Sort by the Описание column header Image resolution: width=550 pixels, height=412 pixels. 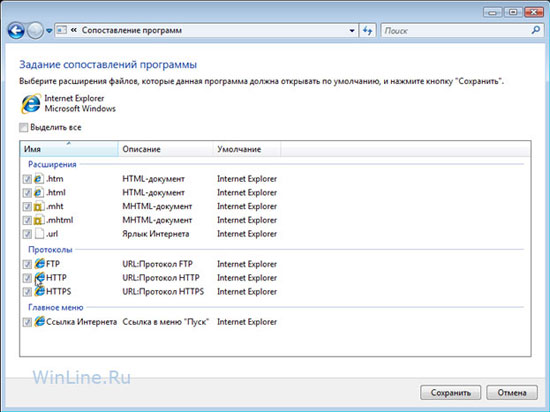[166, 149]
